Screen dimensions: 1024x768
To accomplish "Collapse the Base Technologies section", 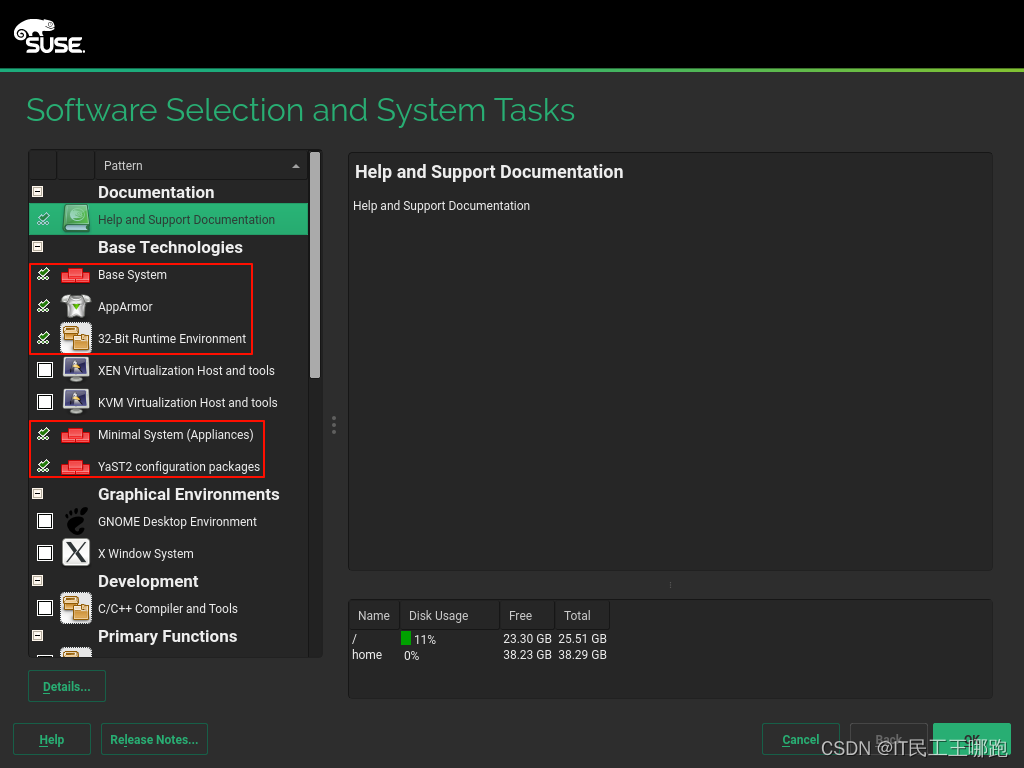I will tap(37, 246).
